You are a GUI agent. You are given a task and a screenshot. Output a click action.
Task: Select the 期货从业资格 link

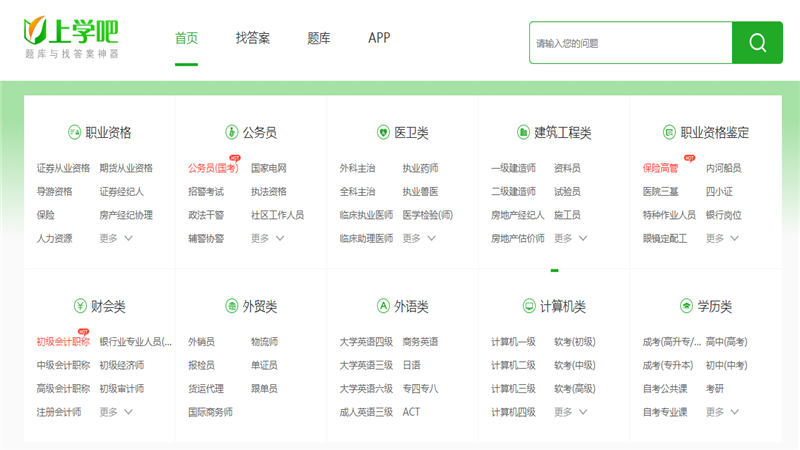[x=126, y=168]
